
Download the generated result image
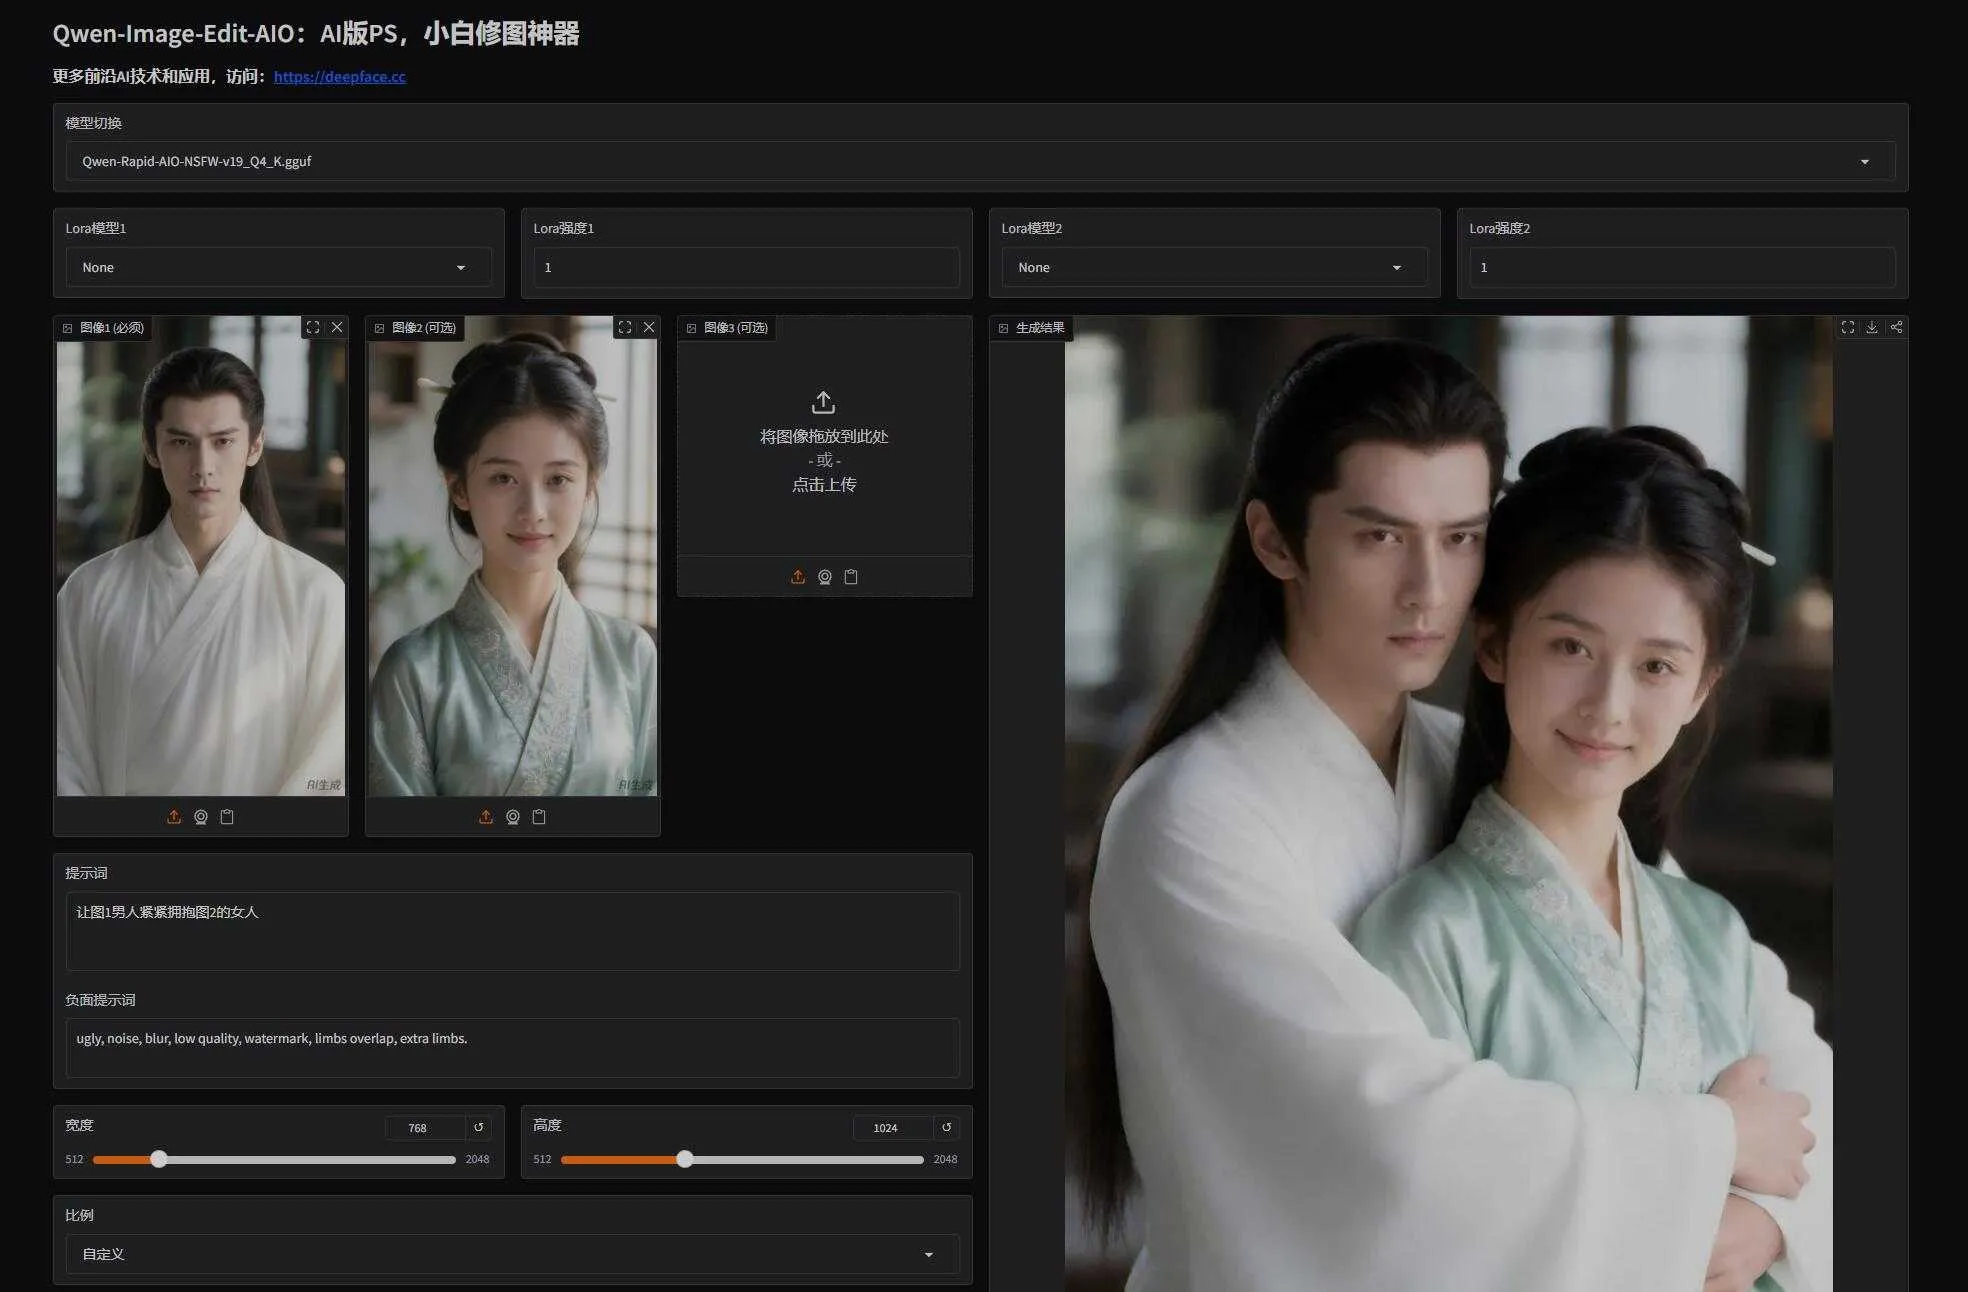pyautogui.click(x=1870, y=327)
